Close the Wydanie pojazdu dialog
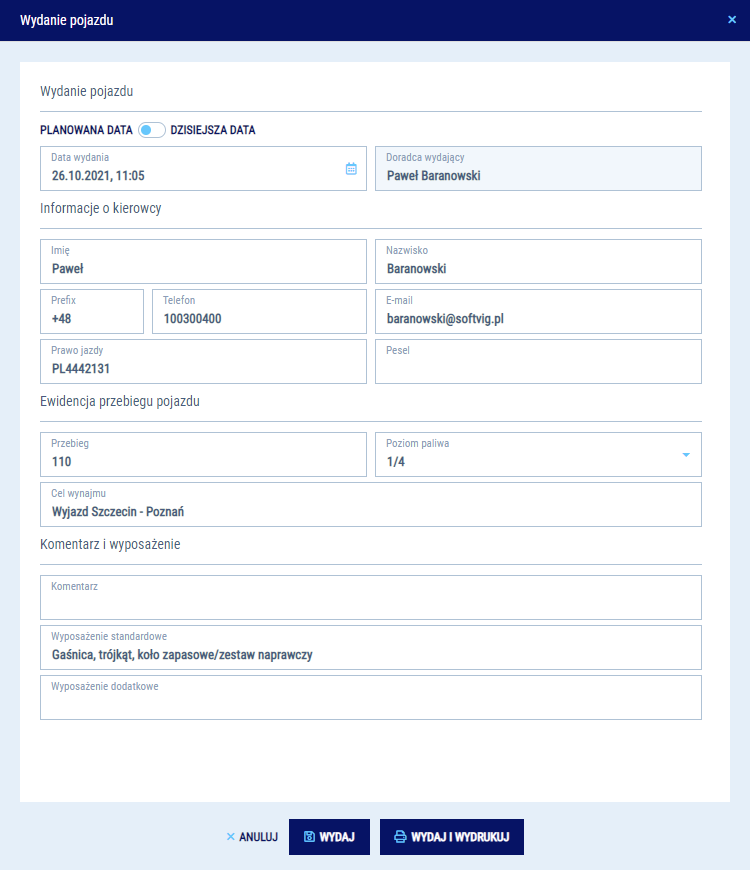This screenshot has width=750, height=870. pyautogui.click(x=731, y=20)
